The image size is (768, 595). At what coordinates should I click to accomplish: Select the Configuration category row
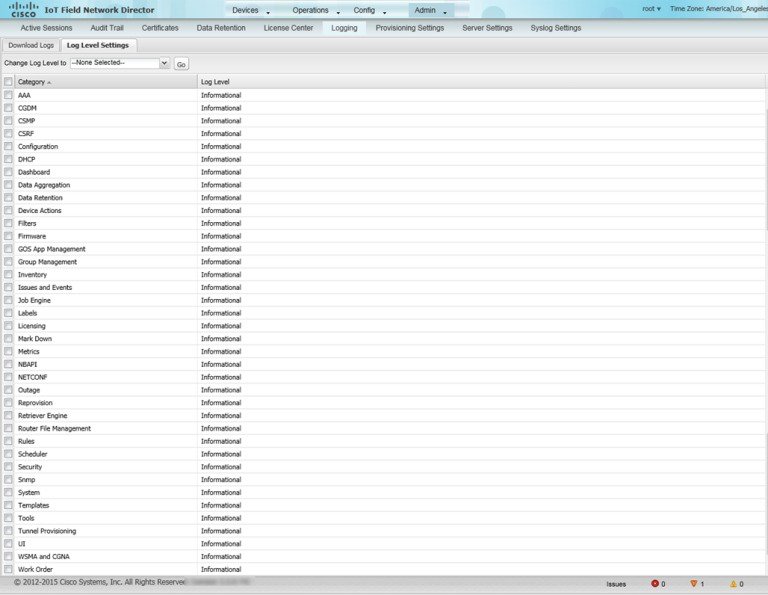384,146
